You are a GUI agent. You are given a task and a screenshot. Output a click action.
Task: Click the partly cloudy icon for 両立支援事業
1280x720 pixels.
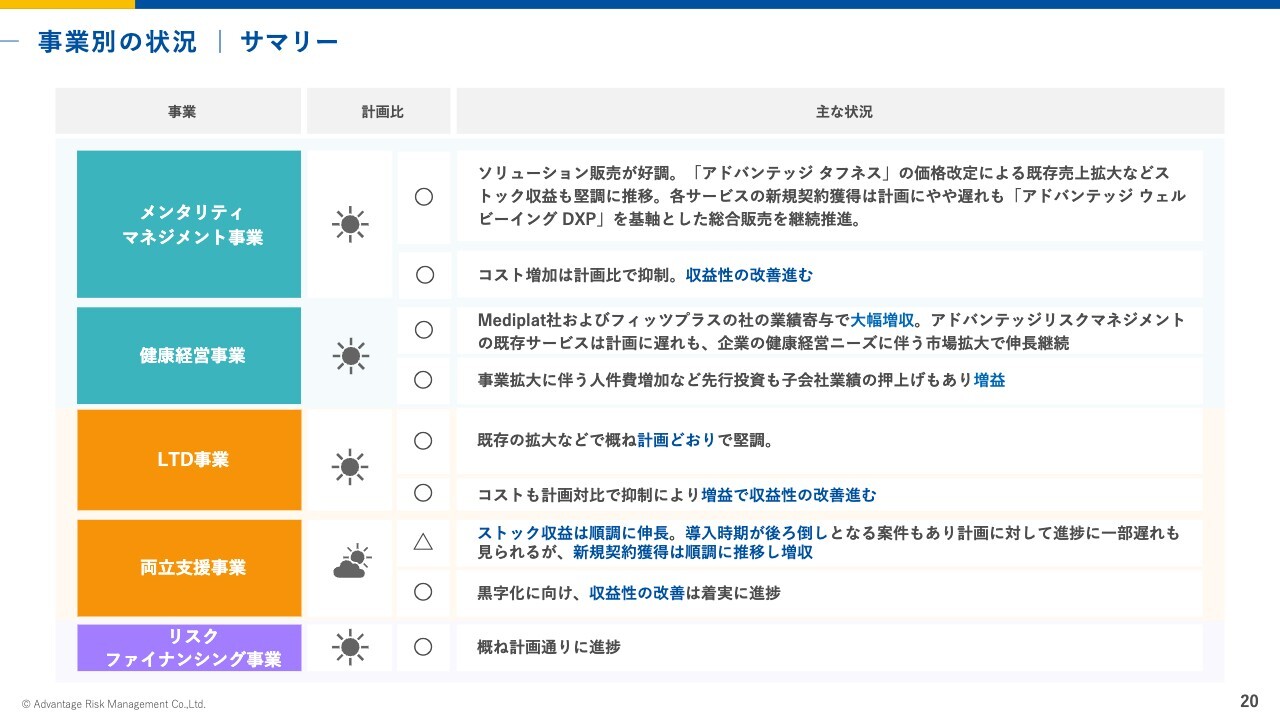[x=350, y=563]
